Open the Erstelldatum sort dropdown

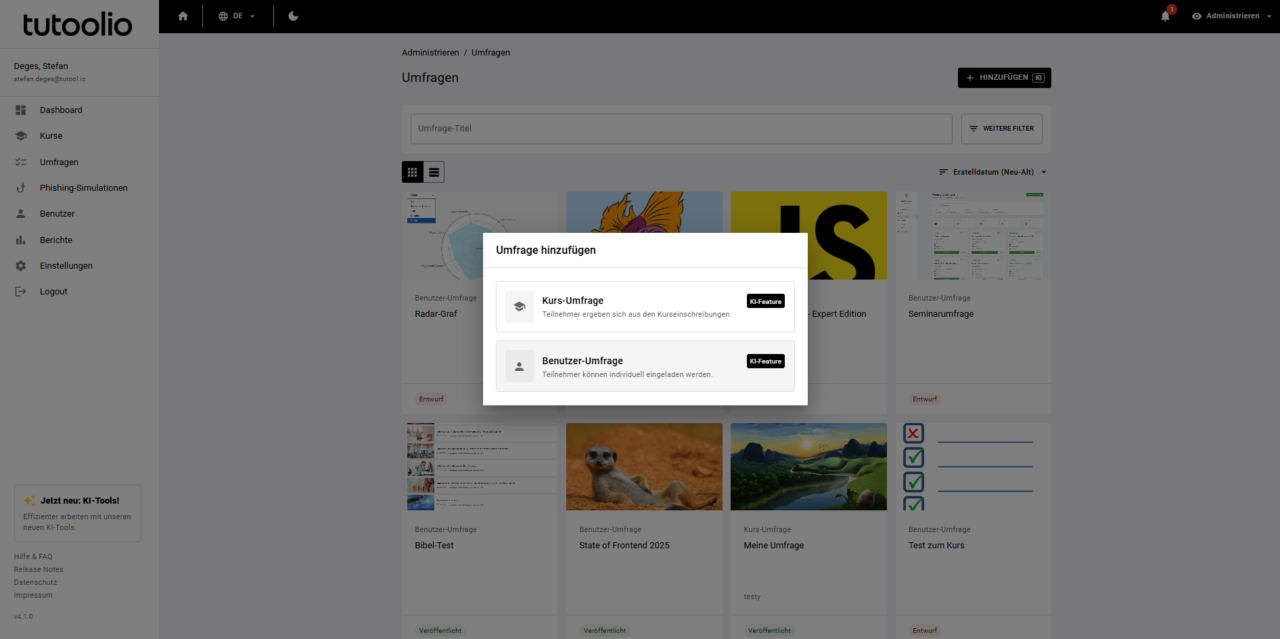(x=993, y=172)
